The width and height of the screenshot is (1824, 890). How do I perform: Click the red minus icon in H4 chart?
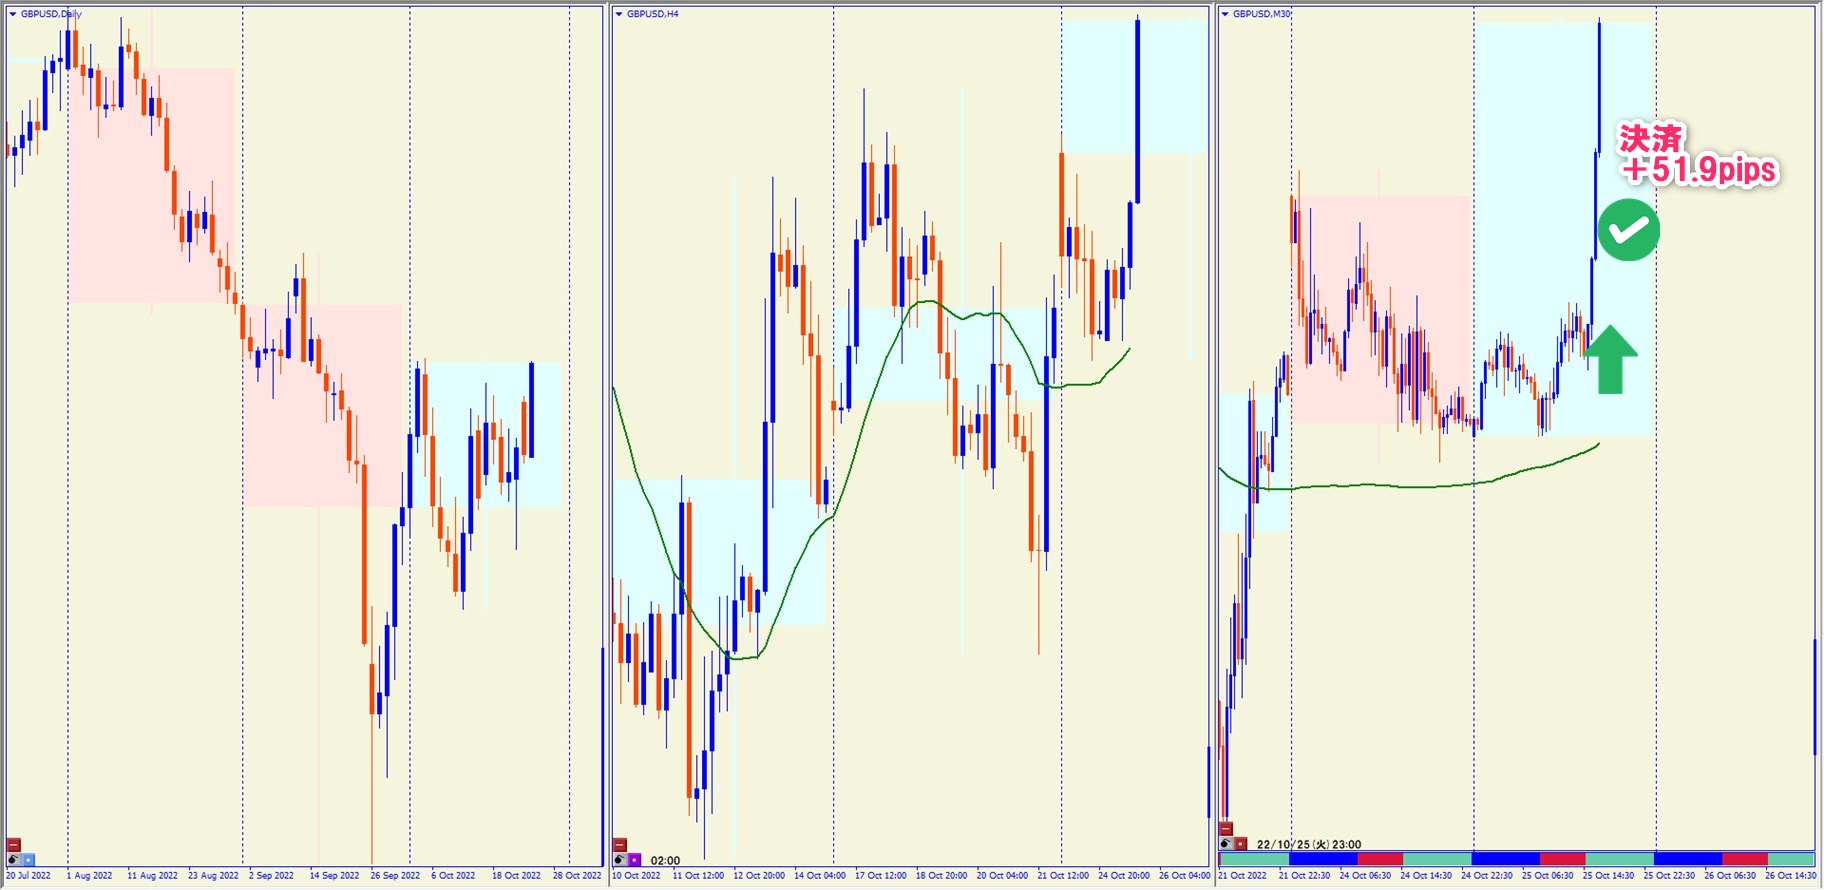click(620, 845)
